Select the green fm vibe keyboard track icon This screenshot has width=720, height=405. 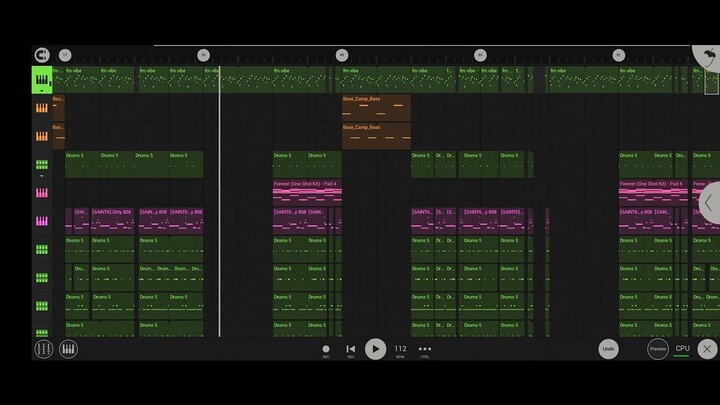point(42,79)
